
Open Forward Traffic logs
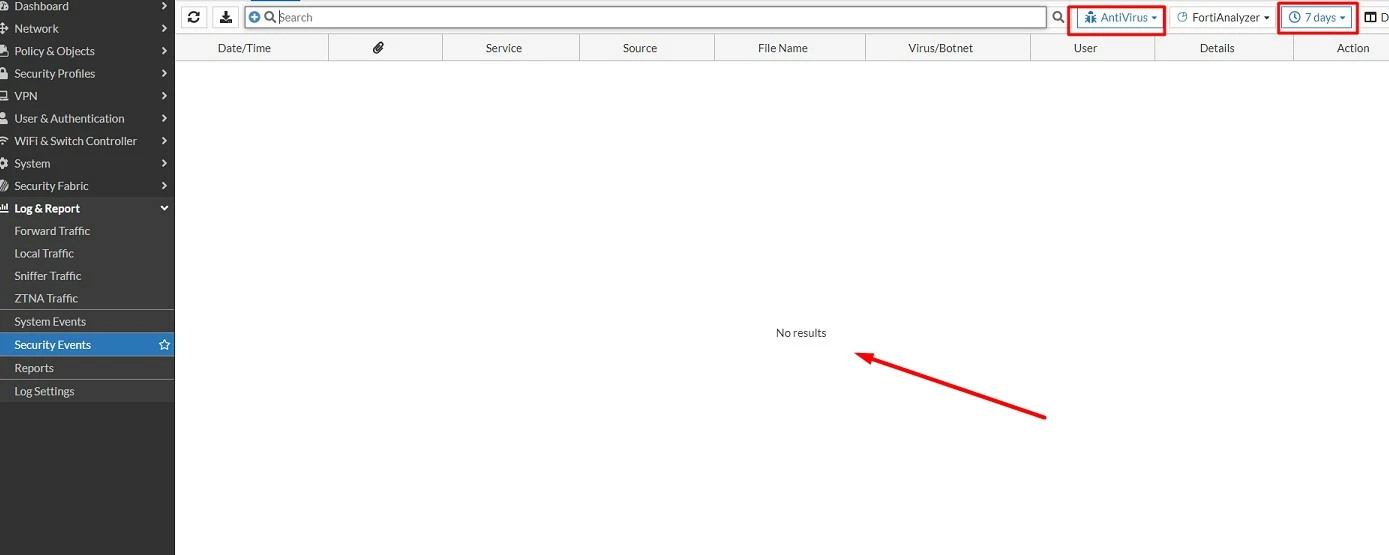[x=87, y=231]
